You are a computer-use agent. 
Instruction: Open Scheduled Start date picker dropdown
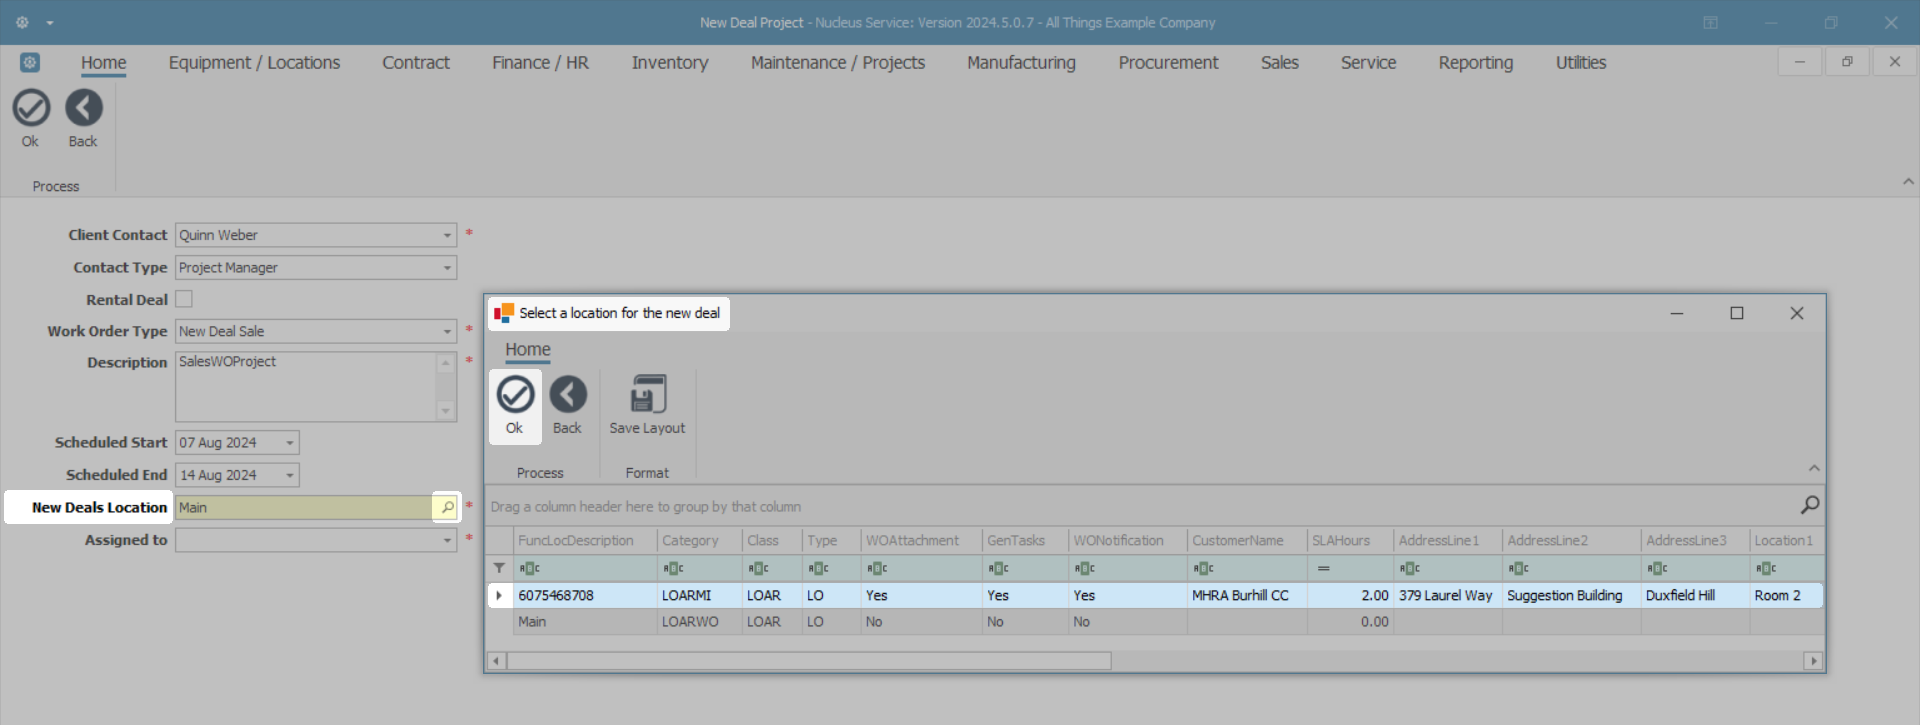[290, 443]
